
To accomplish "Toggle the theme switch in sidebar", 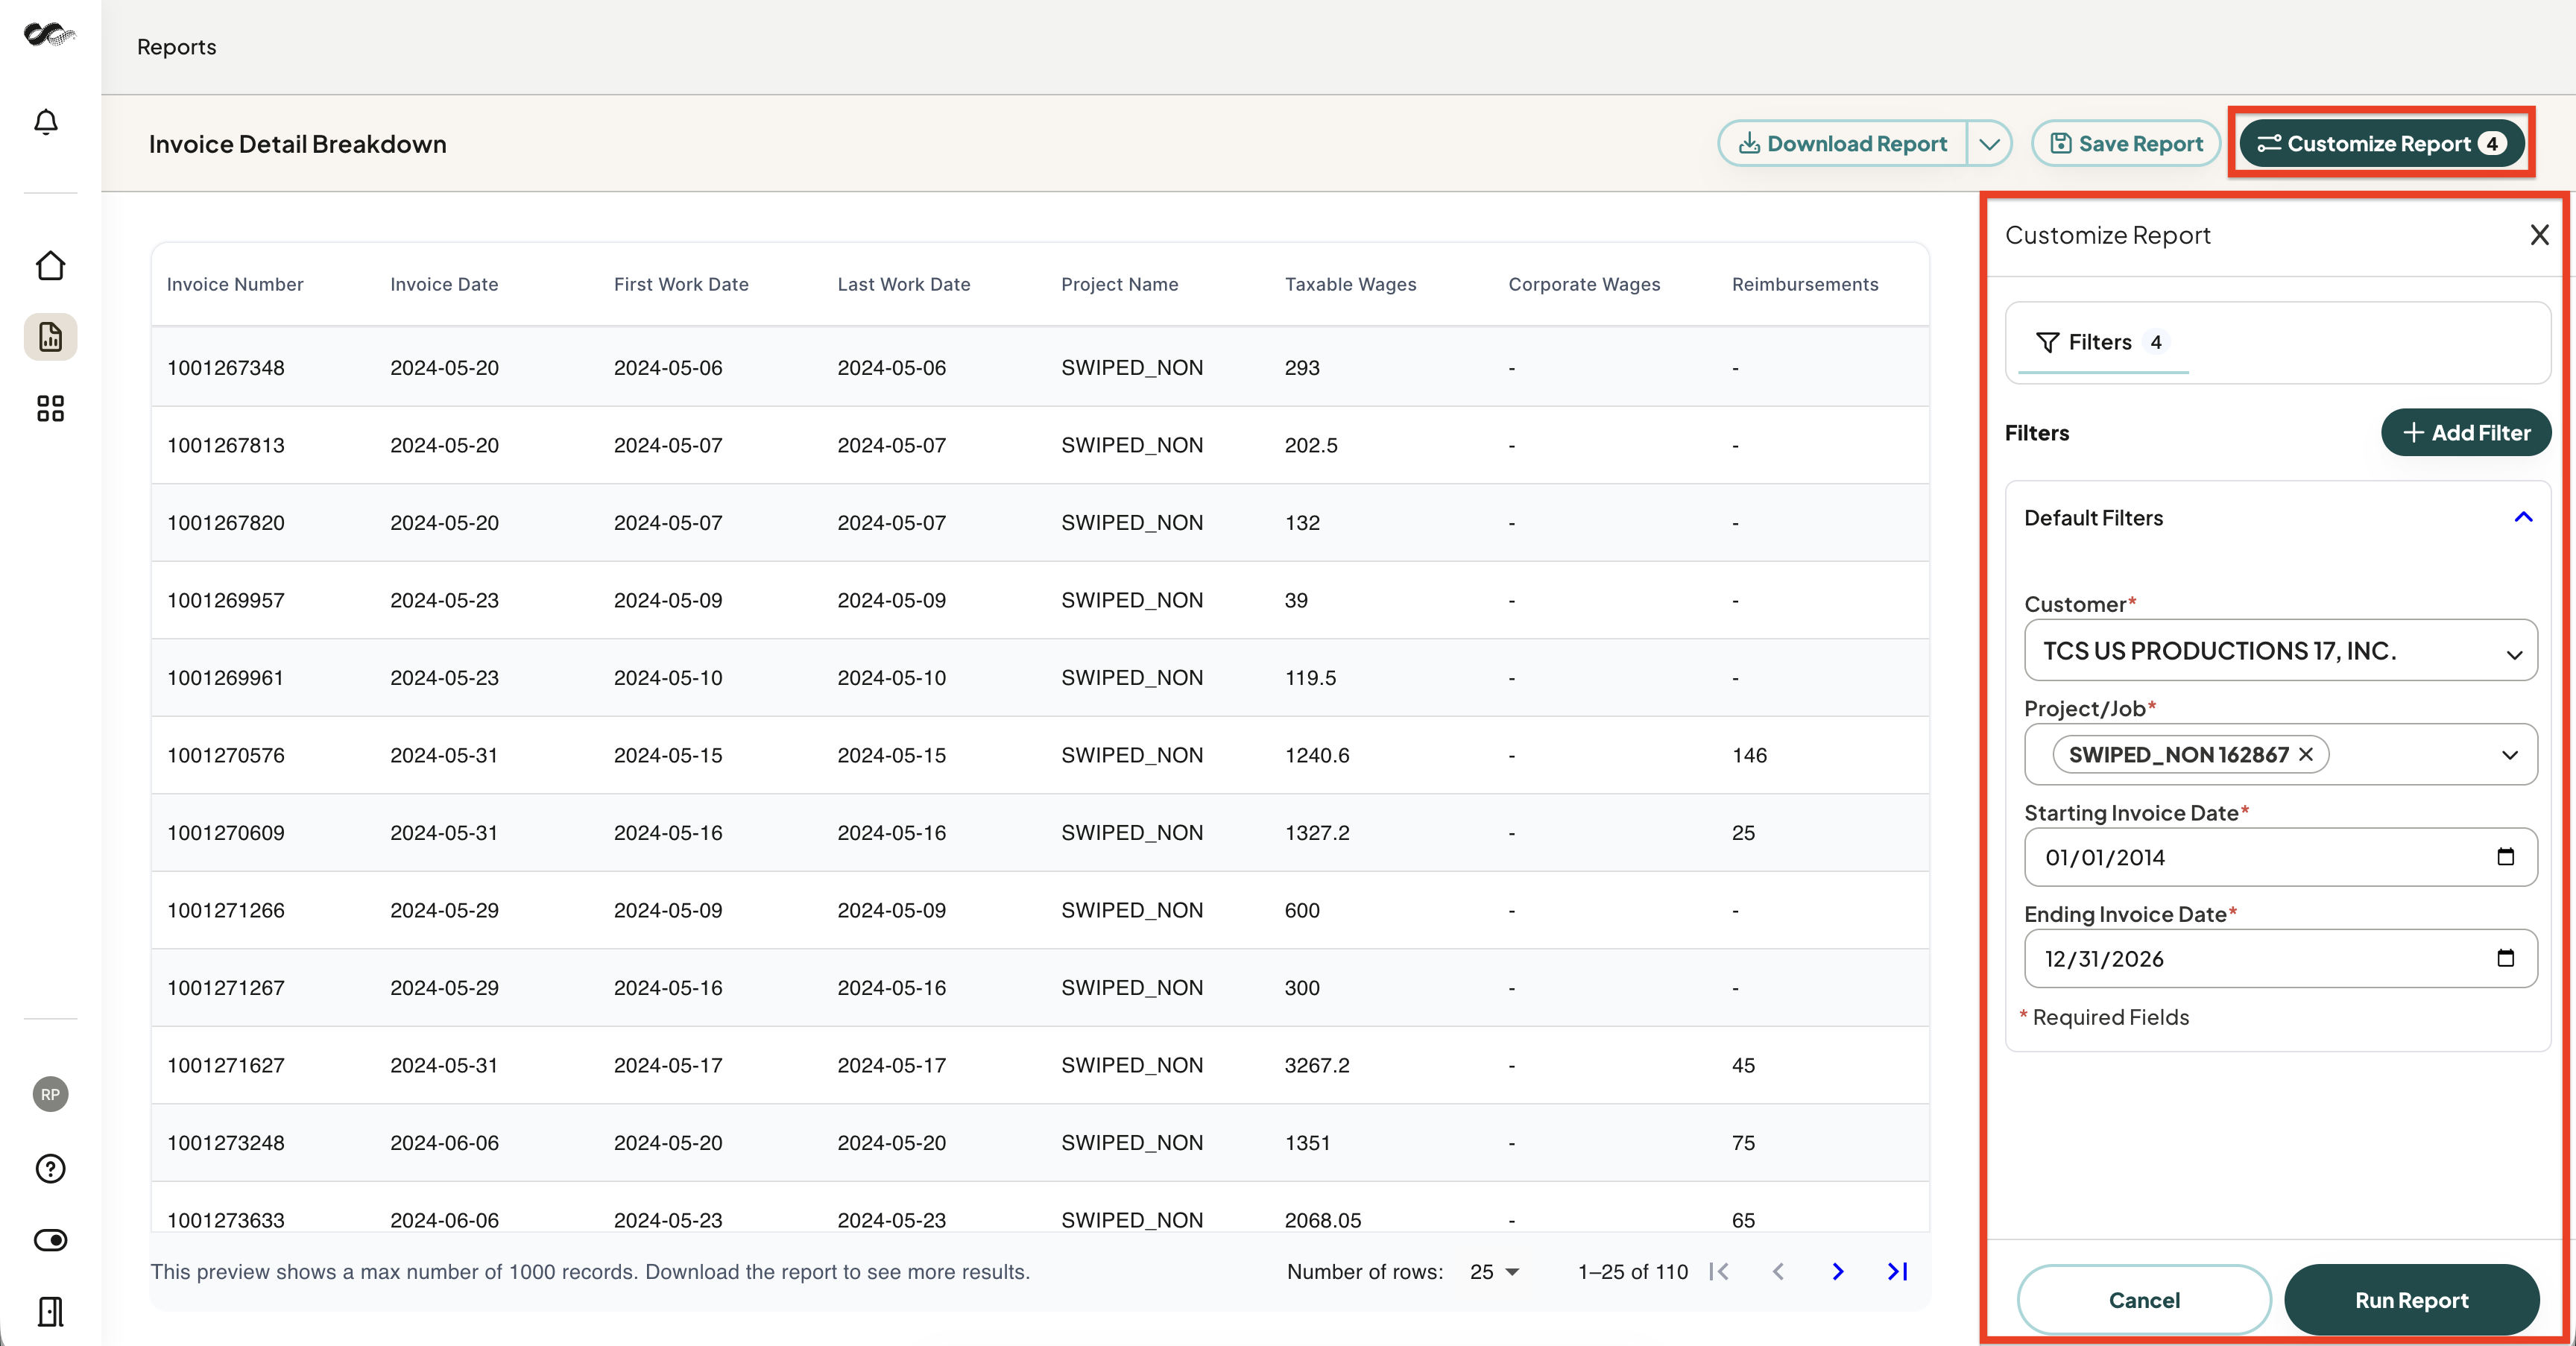I will click(x=50, y=1240).
